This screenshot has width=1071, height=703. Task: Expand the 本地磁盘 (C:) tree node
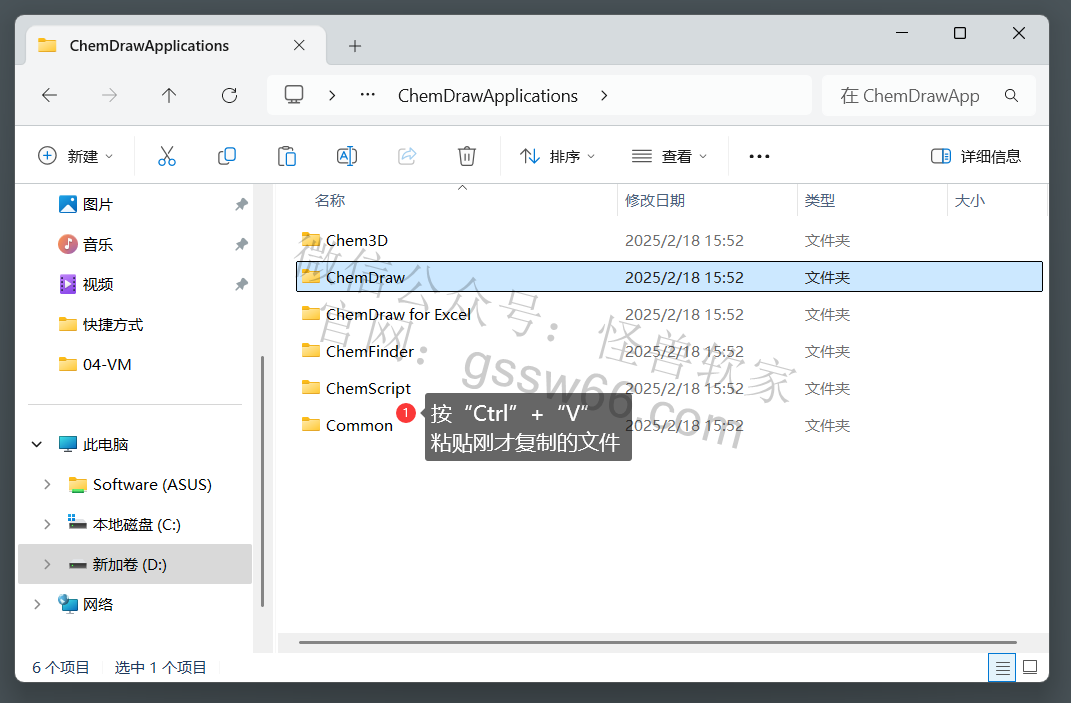[x=47, y=525]
